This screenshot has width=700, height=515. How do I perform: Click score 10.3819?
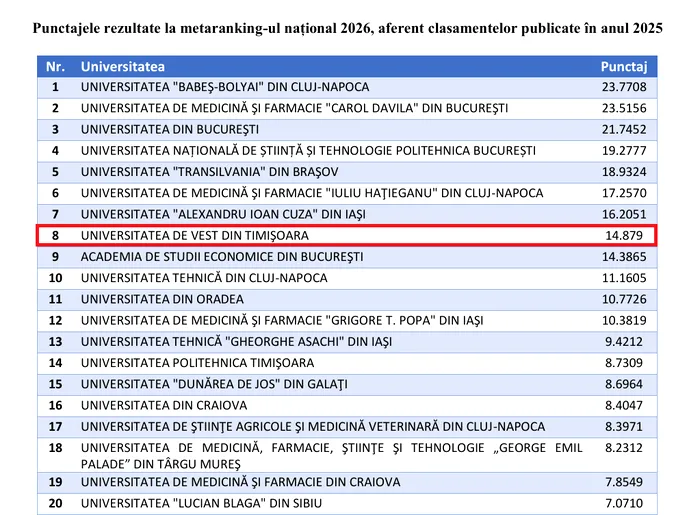coord(624,320)
